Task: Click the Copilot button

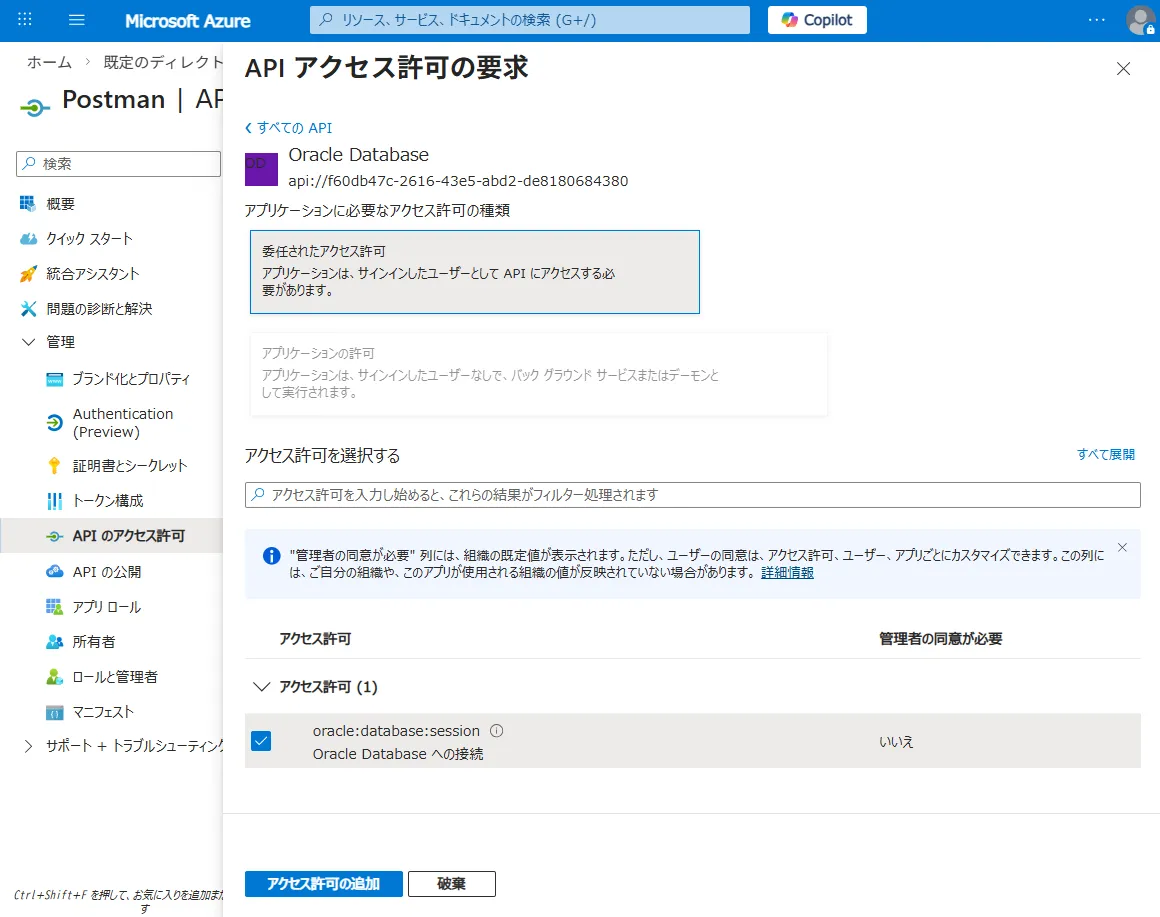Action: click(817, 20)
